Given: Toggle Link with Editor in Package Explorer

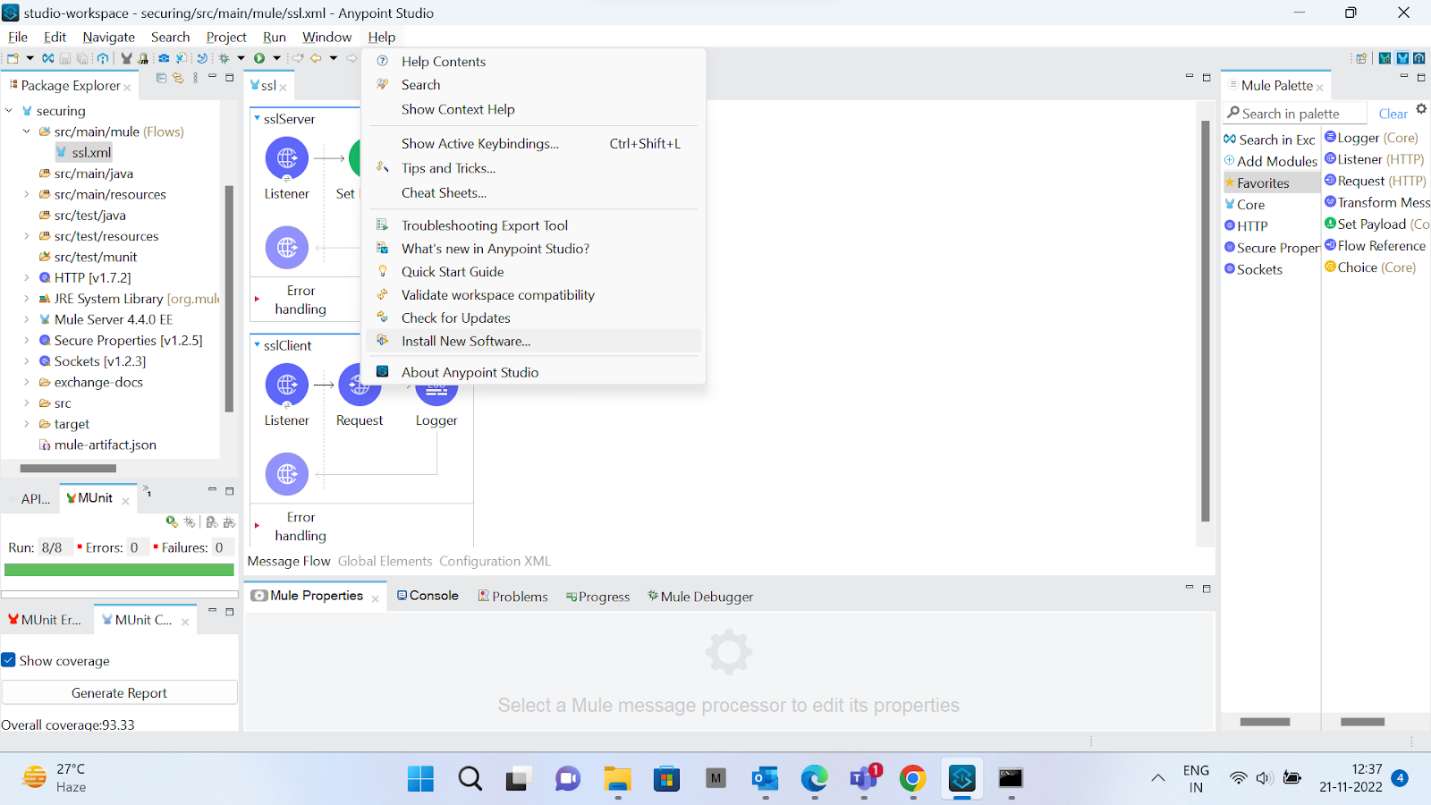Looking at the screenshot, I should pyautogui.click(x=179, y=78).
